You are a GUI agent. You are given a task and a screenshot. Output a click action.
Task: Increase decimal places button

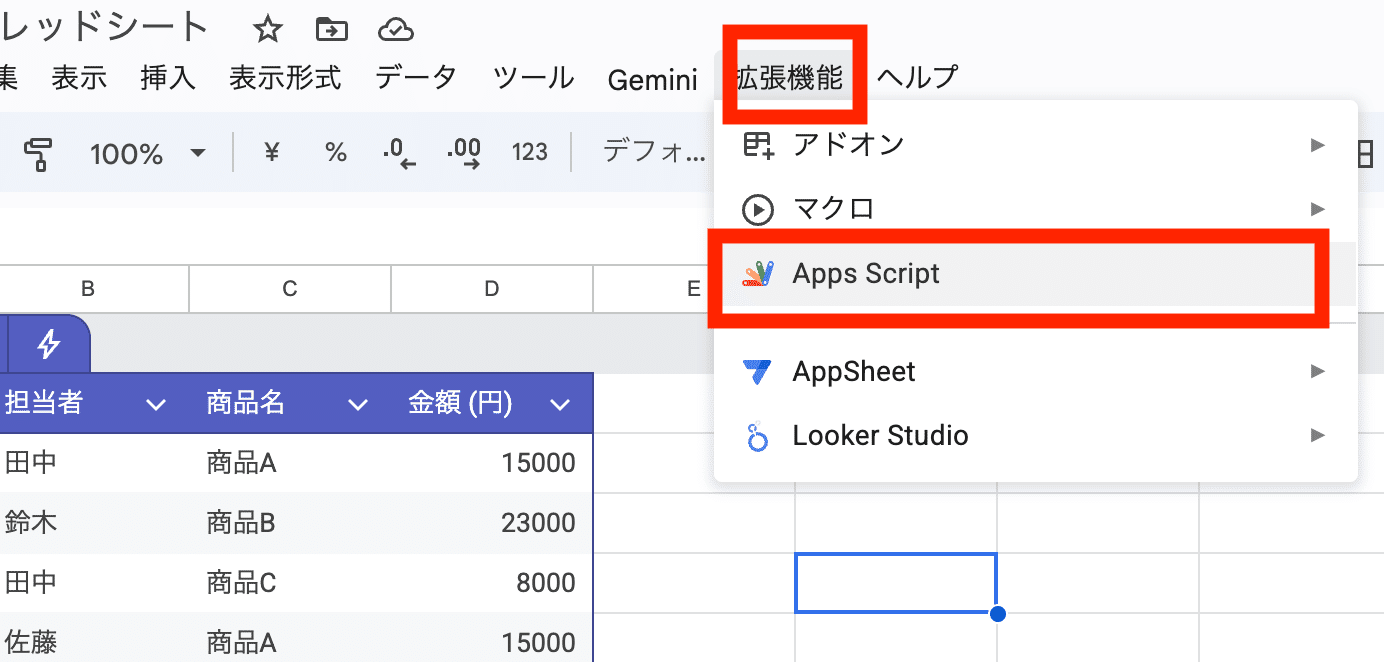[464, 153]
